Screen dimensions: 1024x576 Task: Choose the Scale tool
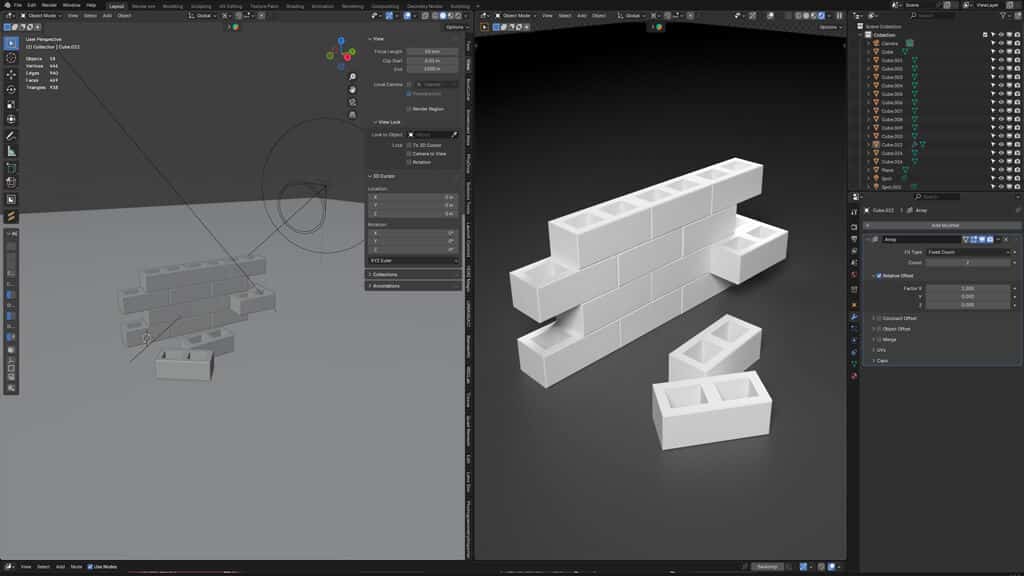(11, 104)
